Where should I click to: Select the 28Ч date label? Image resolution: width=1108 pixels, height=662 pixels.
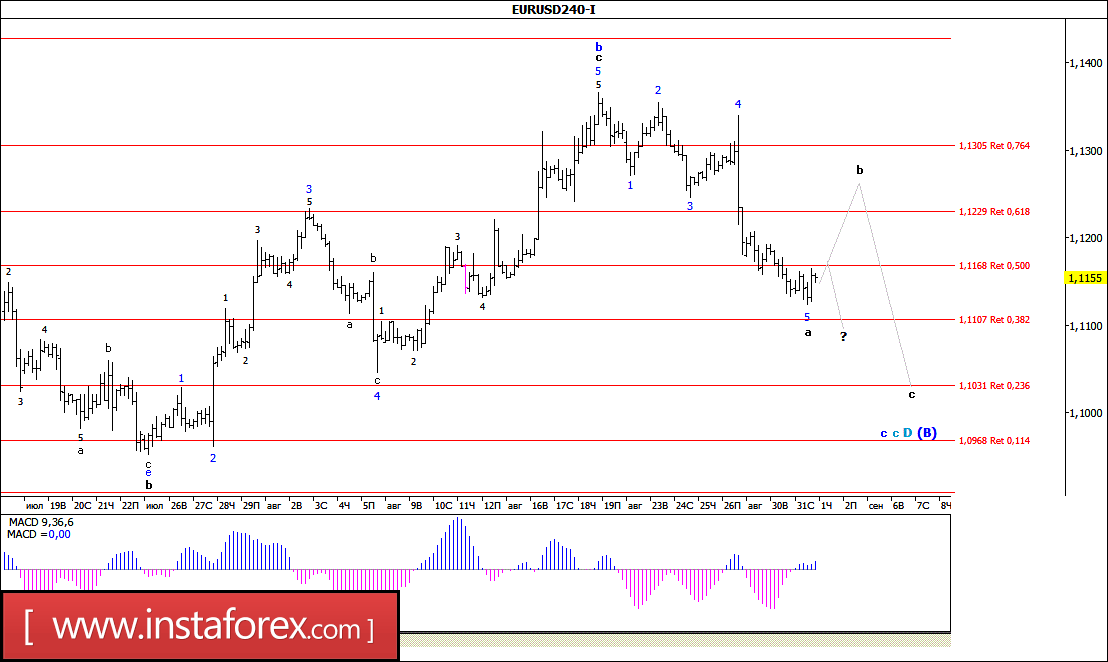tap(227, 506)
